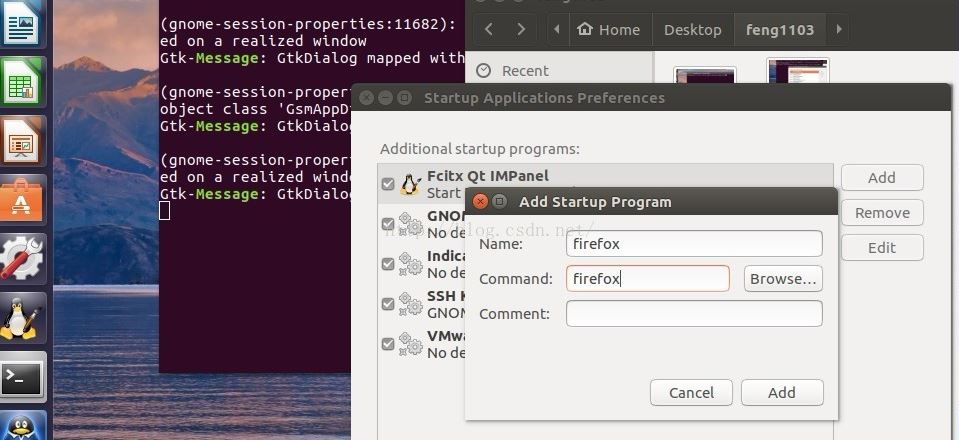Viewport: 959px width, 440px height.
Task: Click Browse... to choose a command
Action: [783, 278]
